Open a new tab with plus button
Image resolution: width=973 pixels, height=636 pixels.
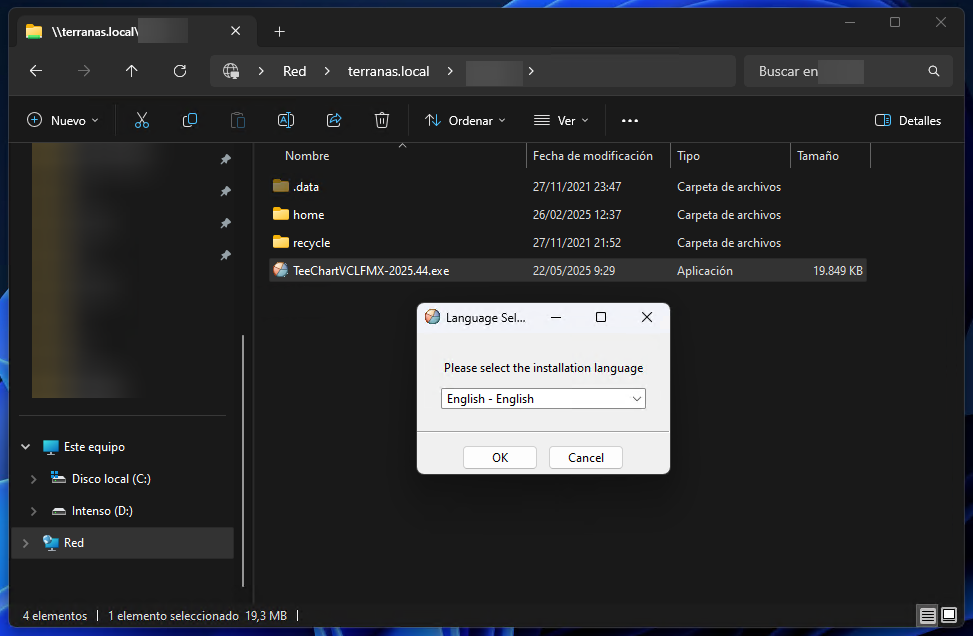click(279, 32)
